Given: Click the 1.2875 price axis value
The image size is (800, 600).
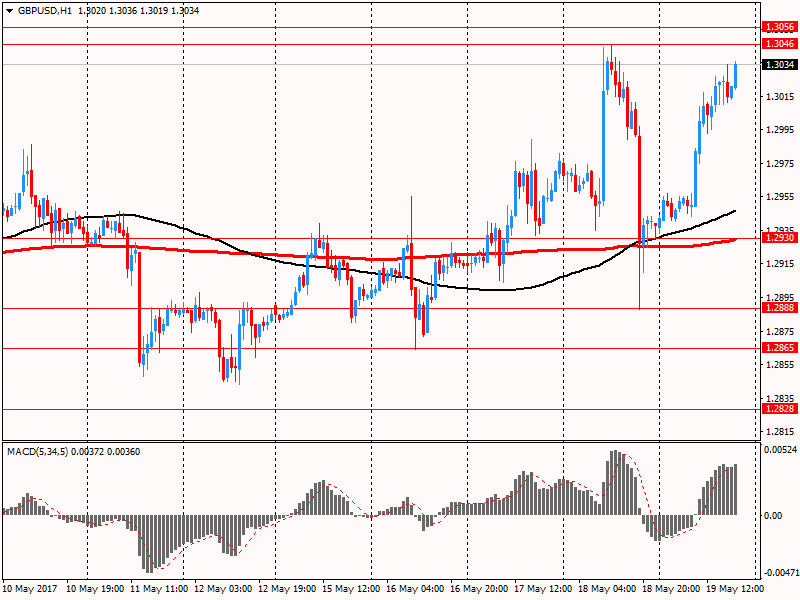Looking at the screenshot, I should click(781, 332).
